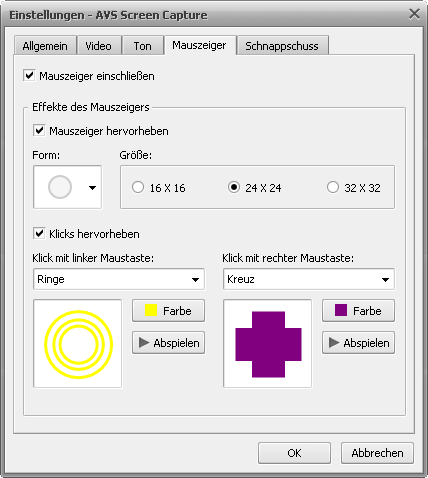The height and width of the screenshot is (478, 428).
Task: Play the left-click effect animation
Action: 168,343
